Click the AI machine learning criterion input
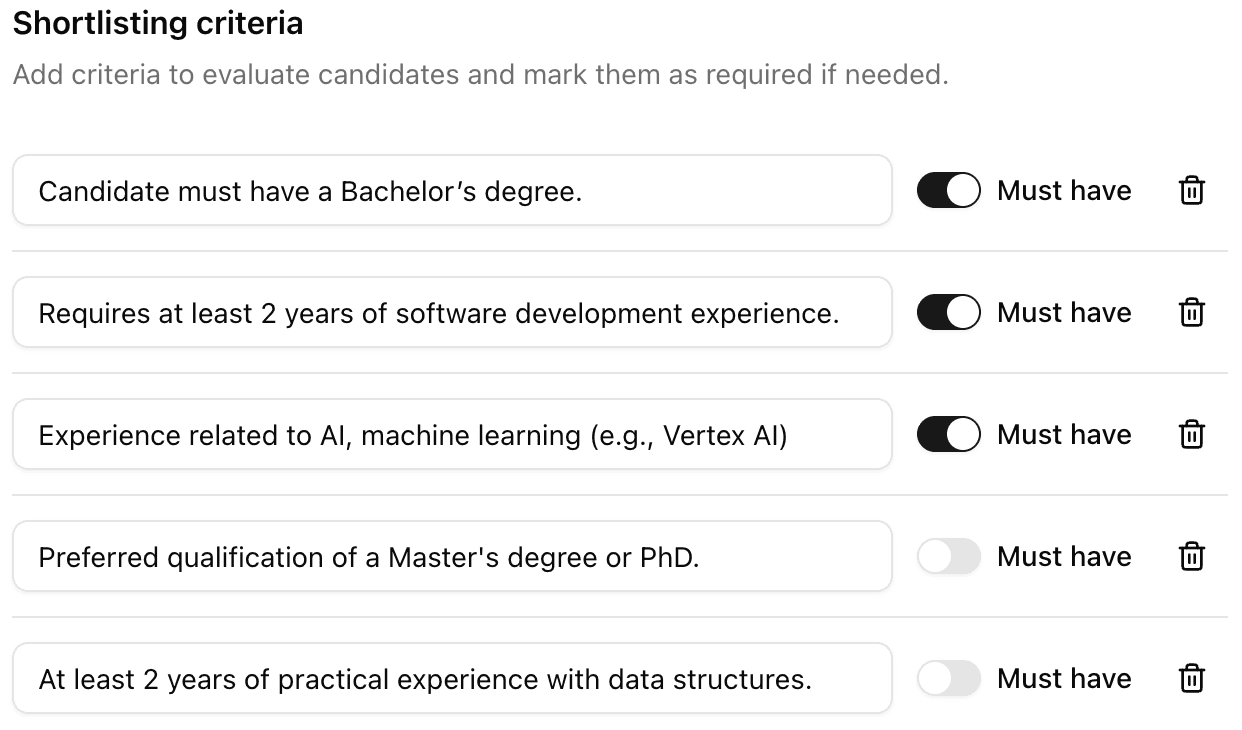1242x730 pixels. pos(450,434)
